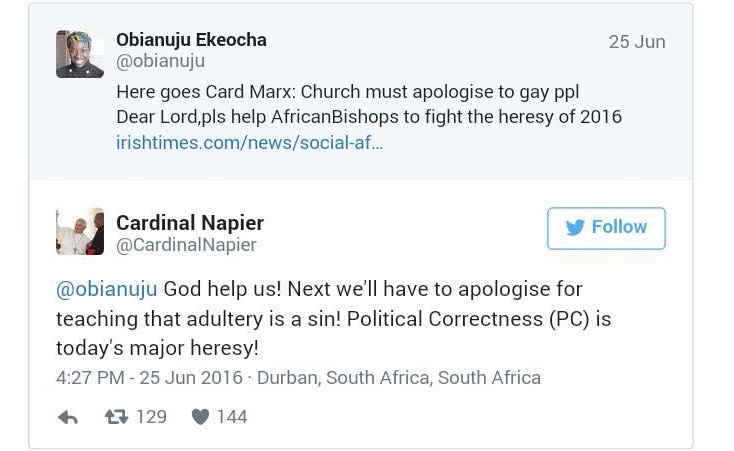Click the @obianuju handle under Obianuju Ekeocha

160,62
